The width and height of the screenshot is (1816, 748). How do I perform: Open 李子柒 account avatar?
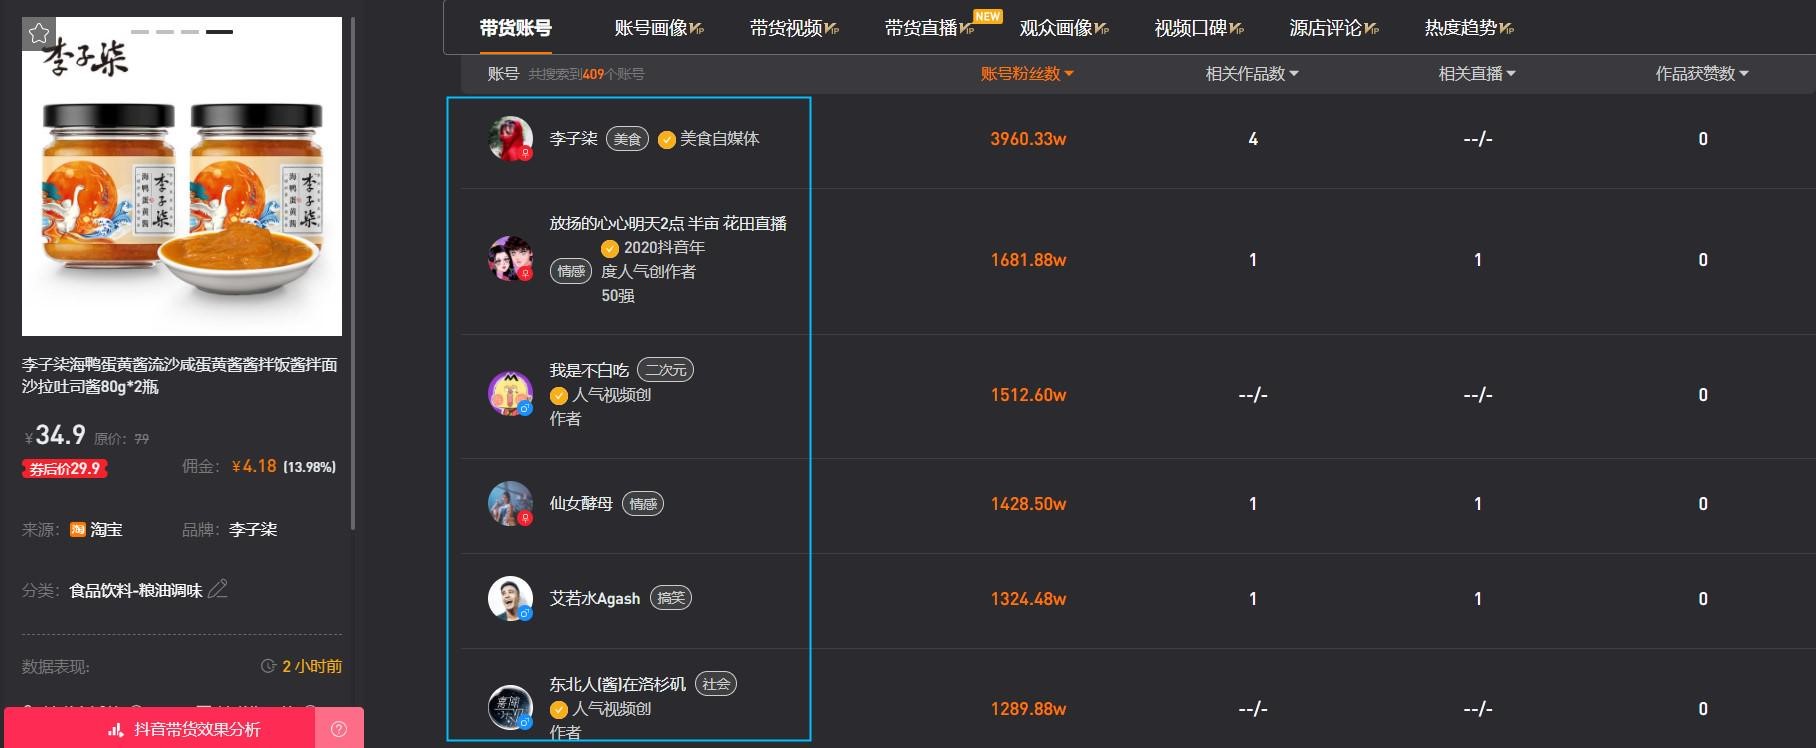510,138
